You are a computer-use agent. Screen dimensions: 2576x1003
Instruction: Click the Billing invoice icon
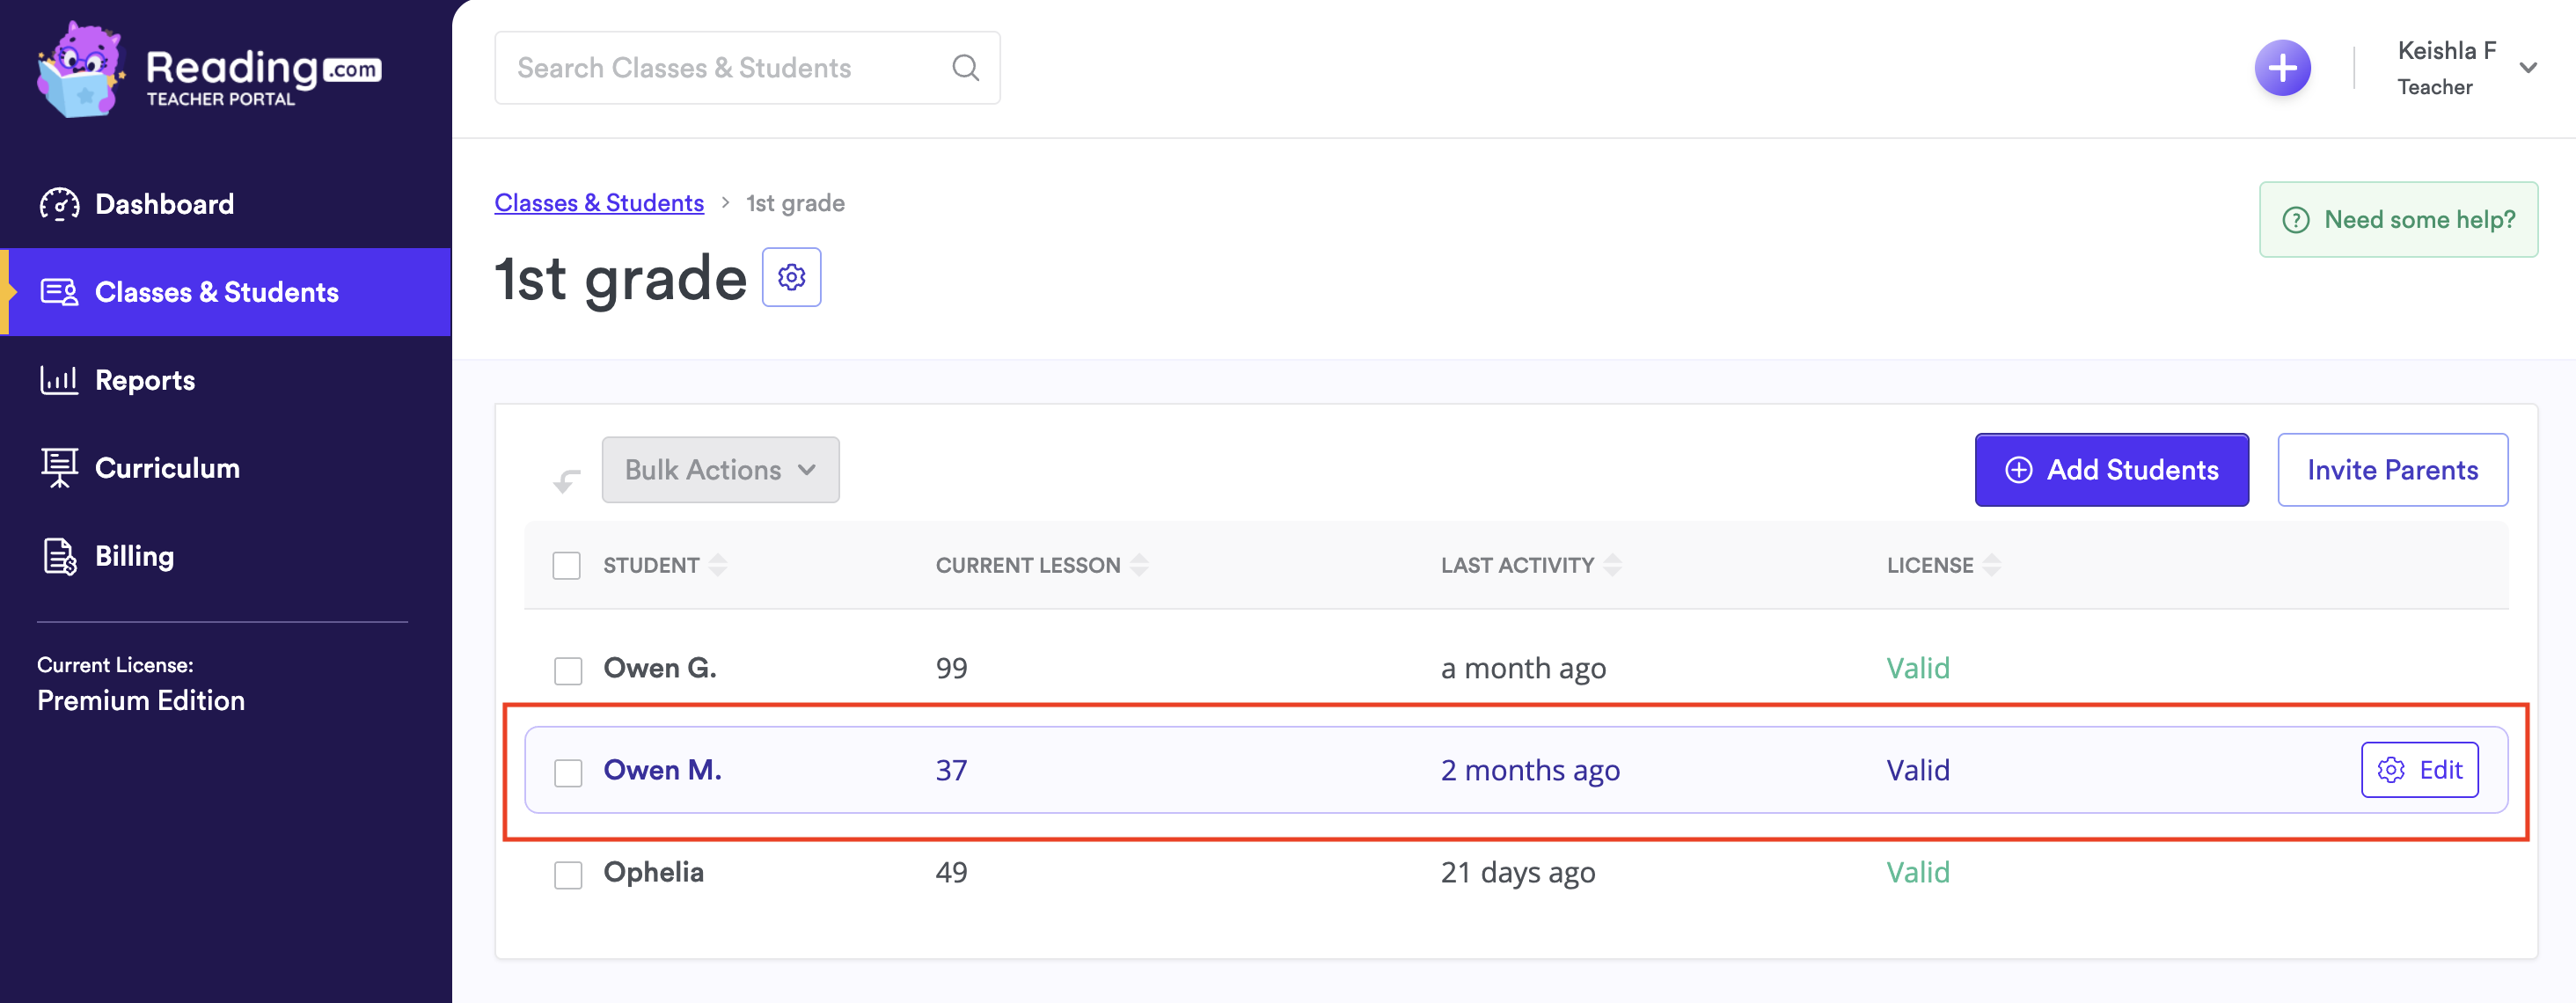[59, 556]
